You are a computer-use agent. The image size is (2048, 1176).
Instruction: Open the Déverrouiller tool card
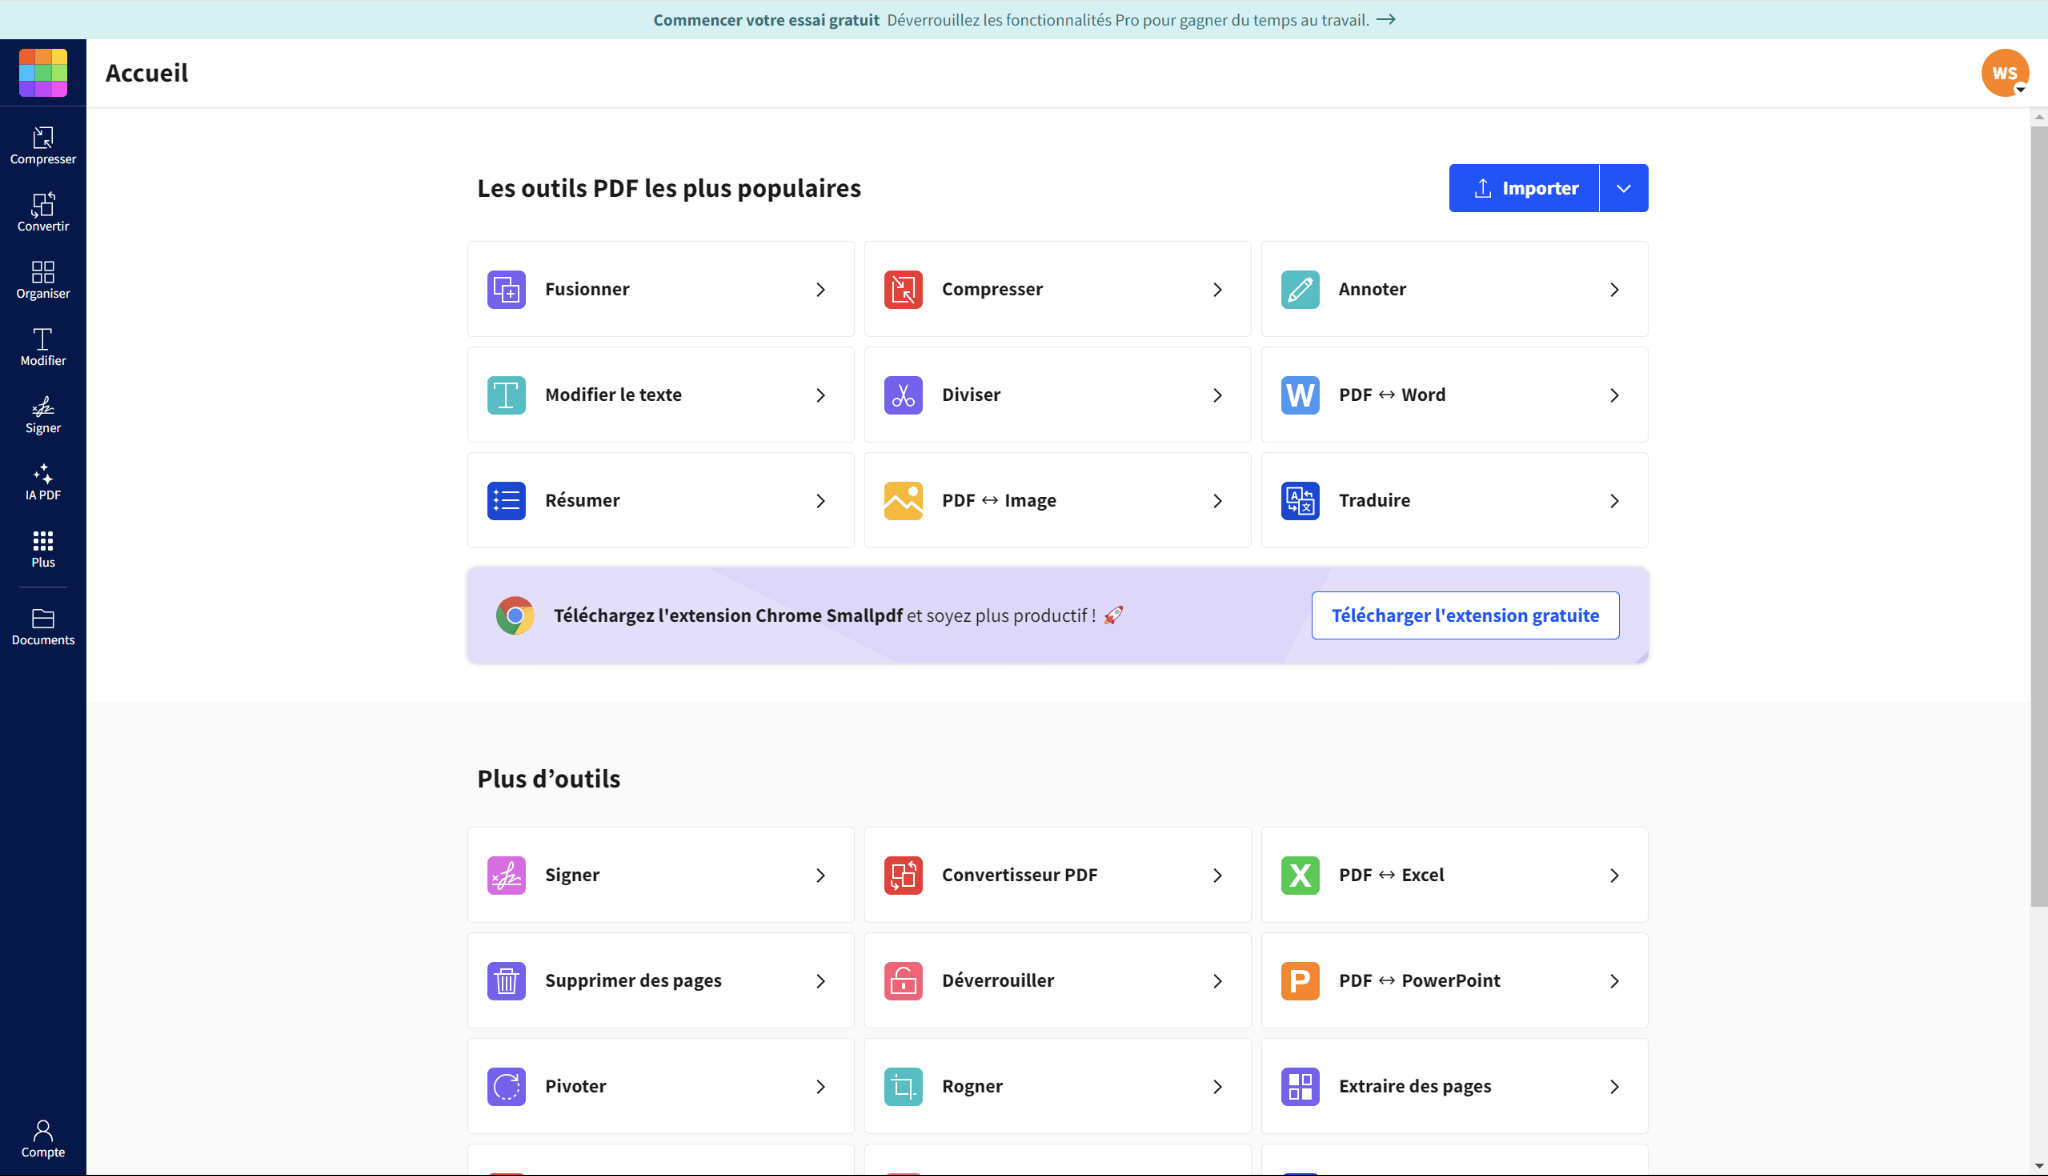coord(1056,980)
